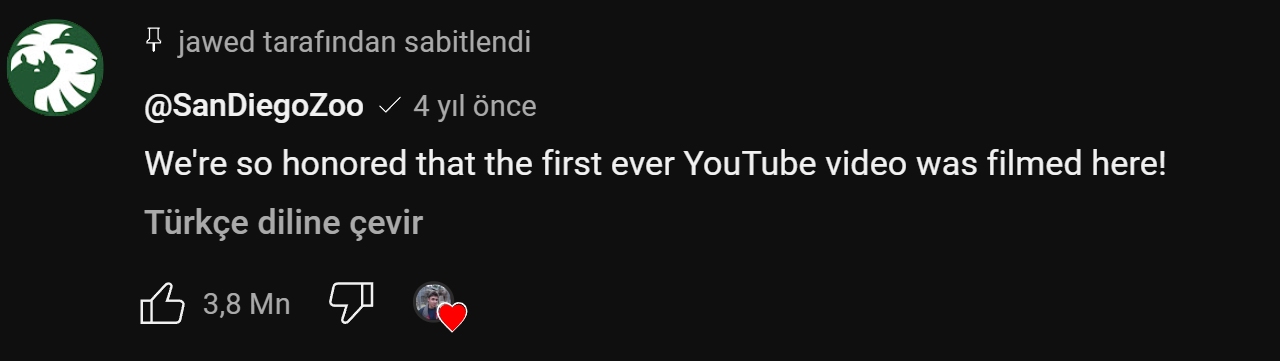Image resolution: width=1280 pixels, height=361 pixels.
Task: Click the pin icon above the comment
Action: [153, 41]
